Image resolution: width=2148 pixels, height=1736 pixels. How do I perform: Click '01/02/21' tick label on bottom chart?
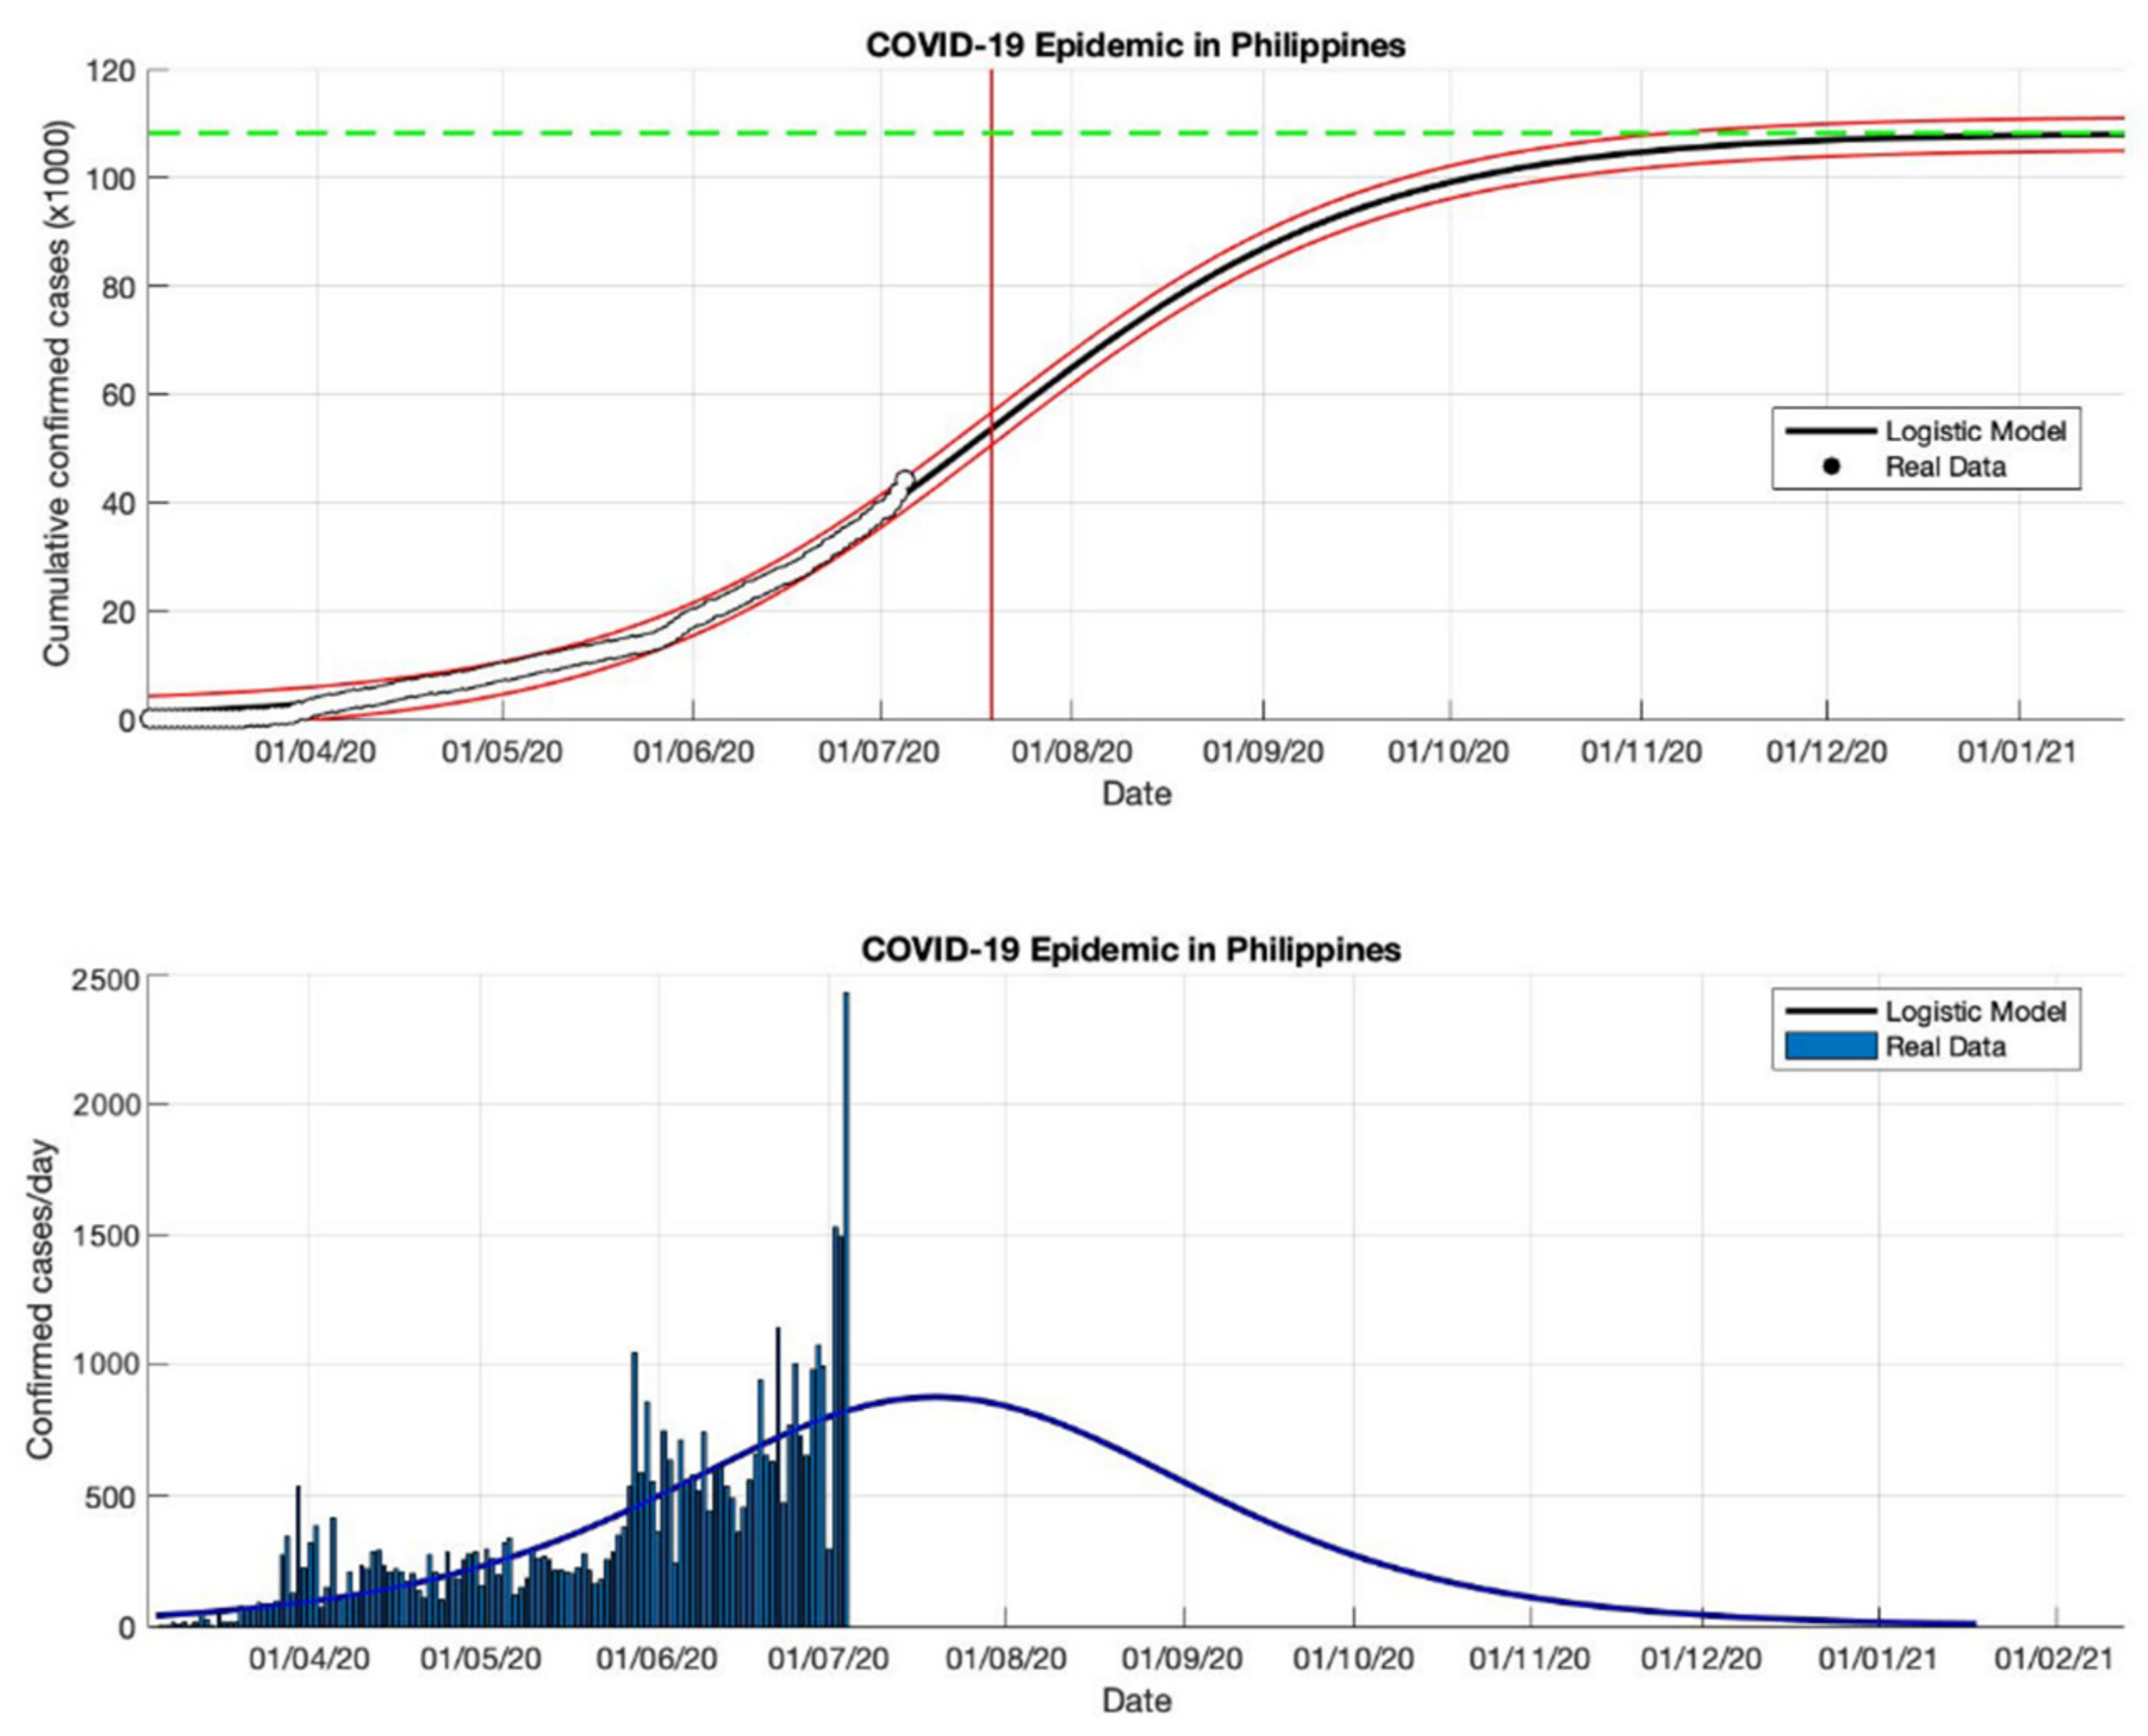pyautogui.click(x=2054, y=1659)
